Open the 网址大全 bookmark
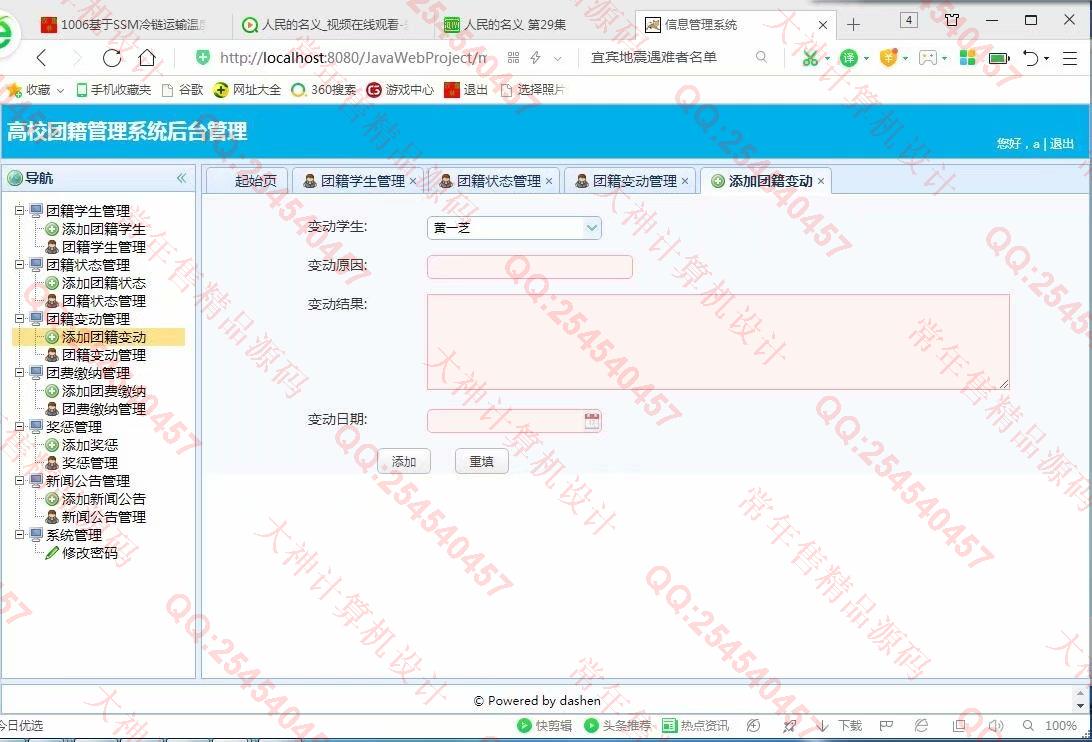 coord(247,90)
